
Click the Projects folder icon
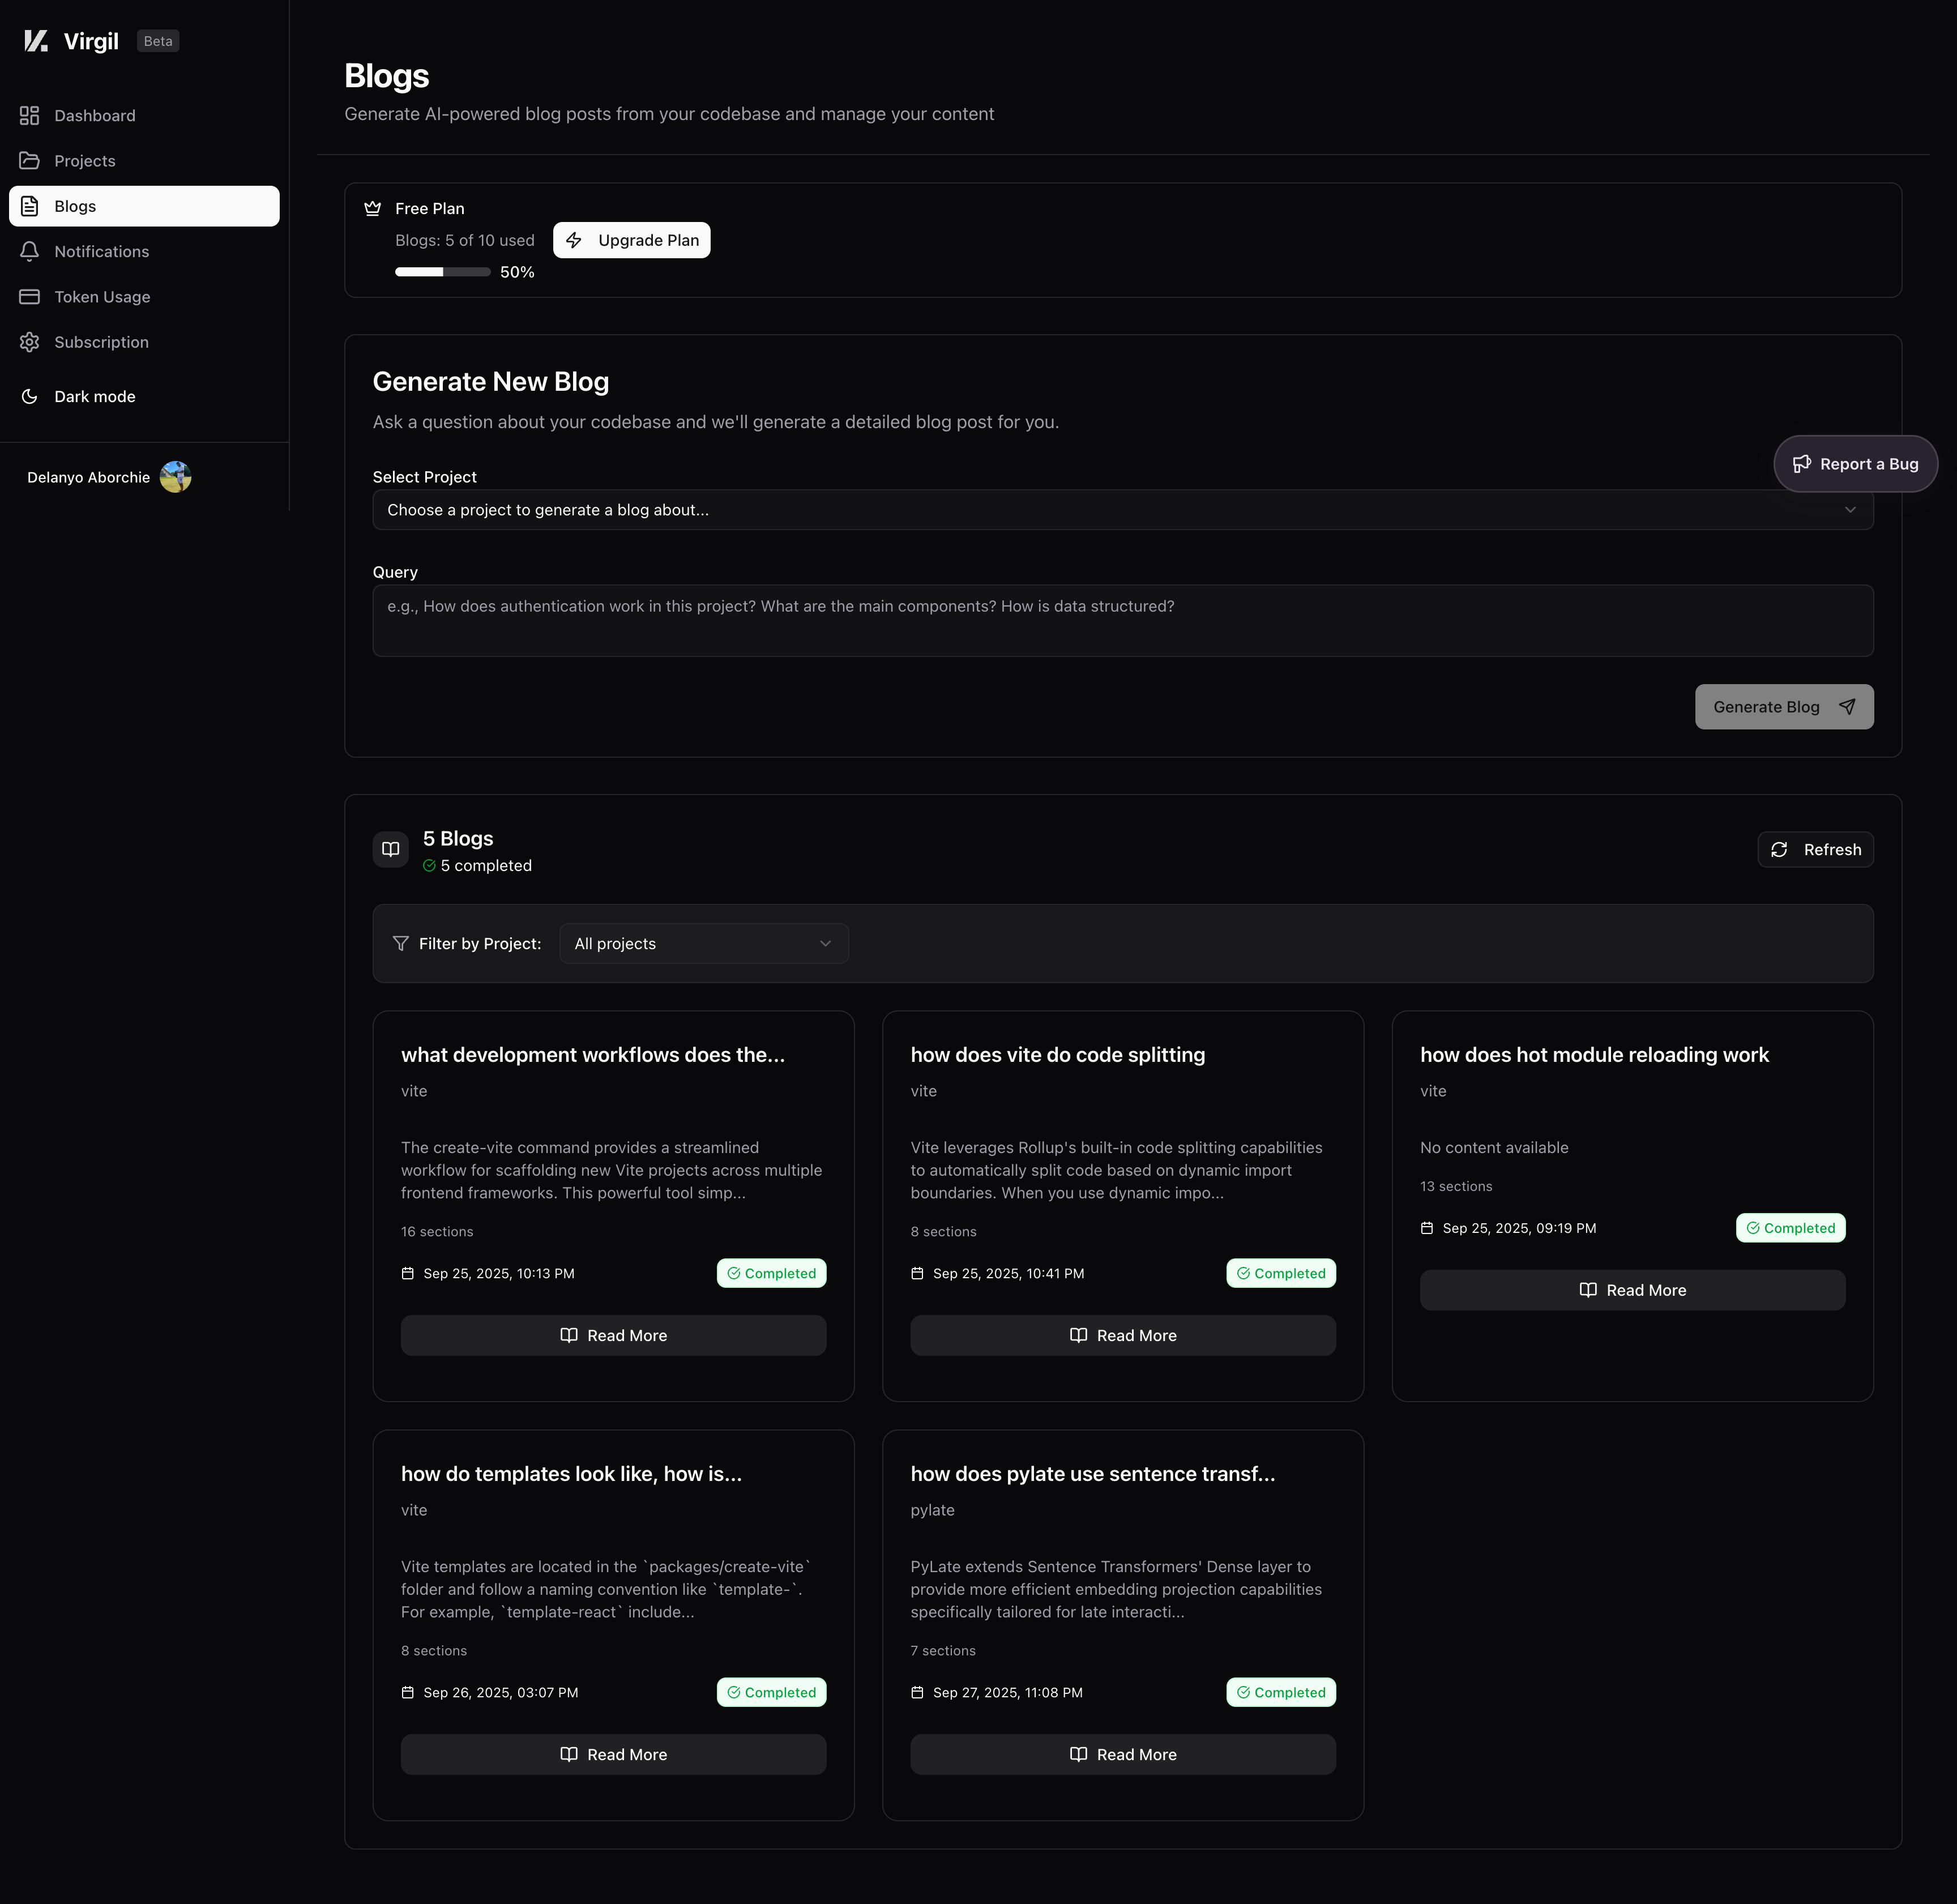click(30, 161)
